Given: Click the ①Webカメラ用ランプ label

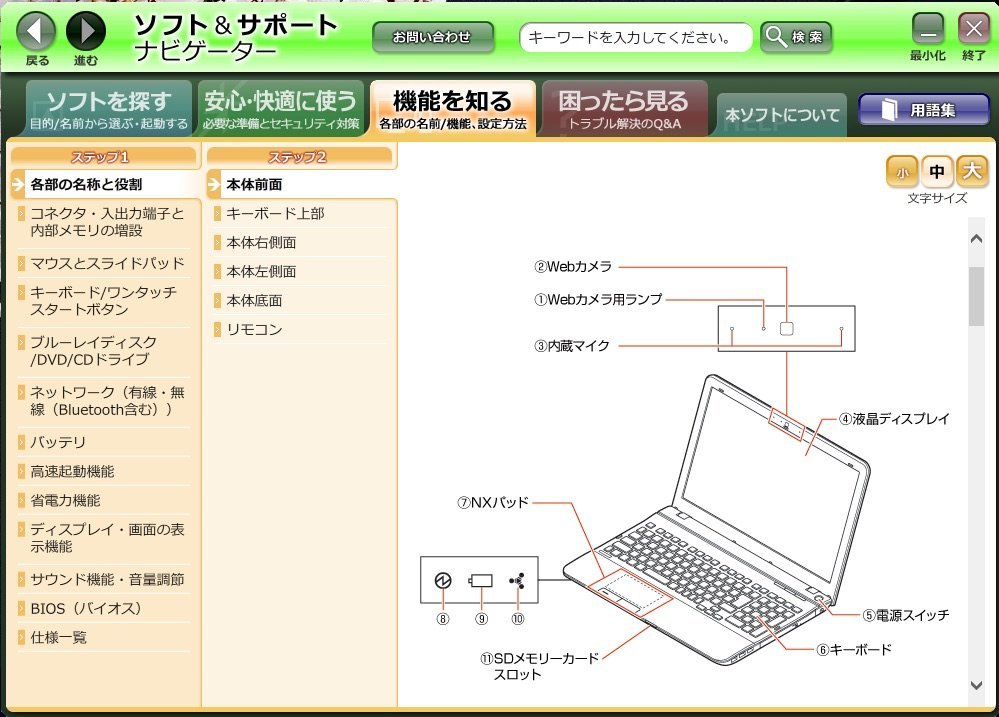Looking at the screenshot, I should pyautogui.click(x=598, y=299).
